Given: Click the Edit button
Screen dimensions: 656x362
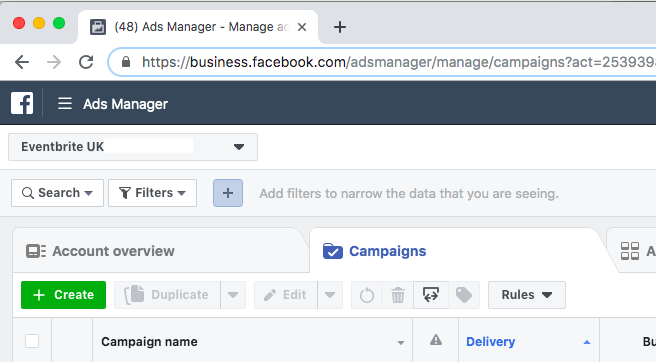Looking at the screenshot, I should [286, 295].
